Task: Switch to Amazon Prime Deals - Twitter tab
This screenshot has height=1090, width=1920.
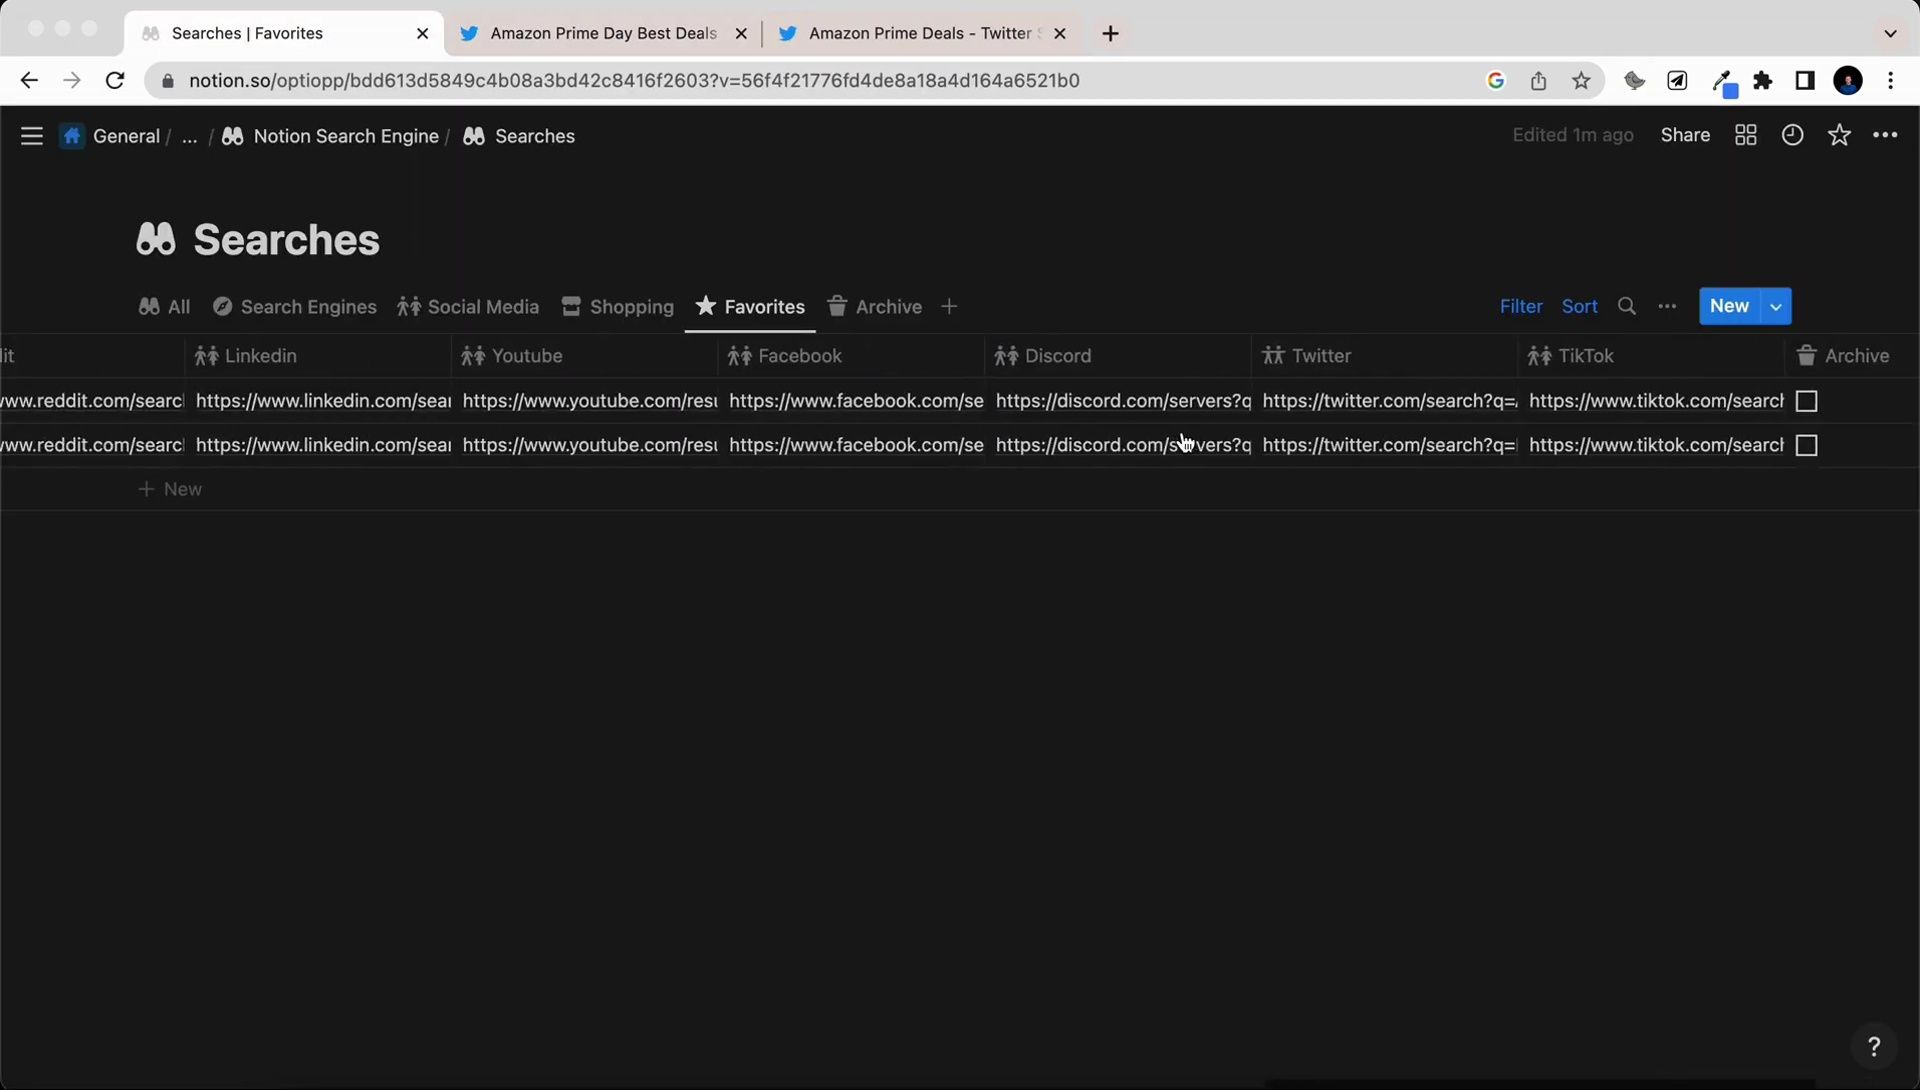Action: 922,33
